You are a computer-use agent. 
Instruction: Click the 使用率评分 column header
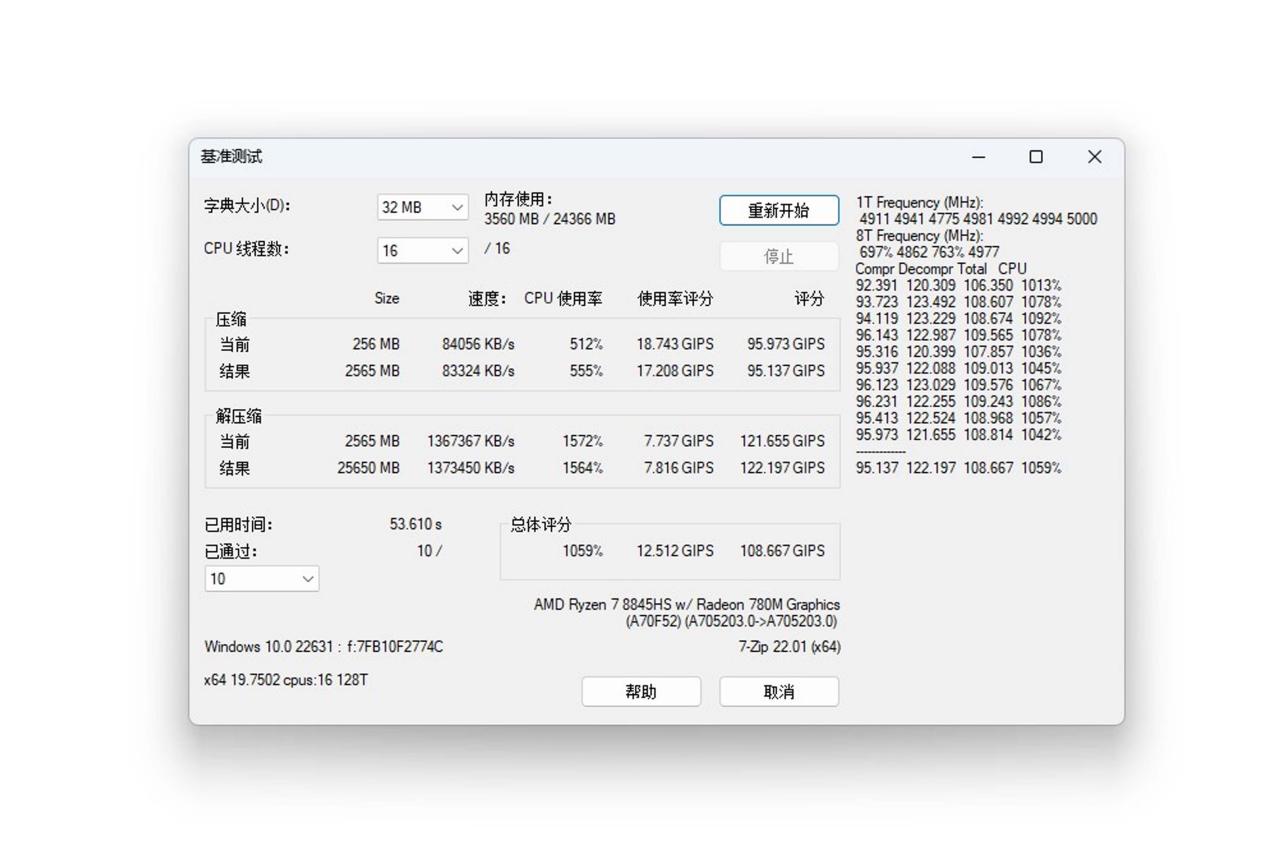click(x=675, y=298)
